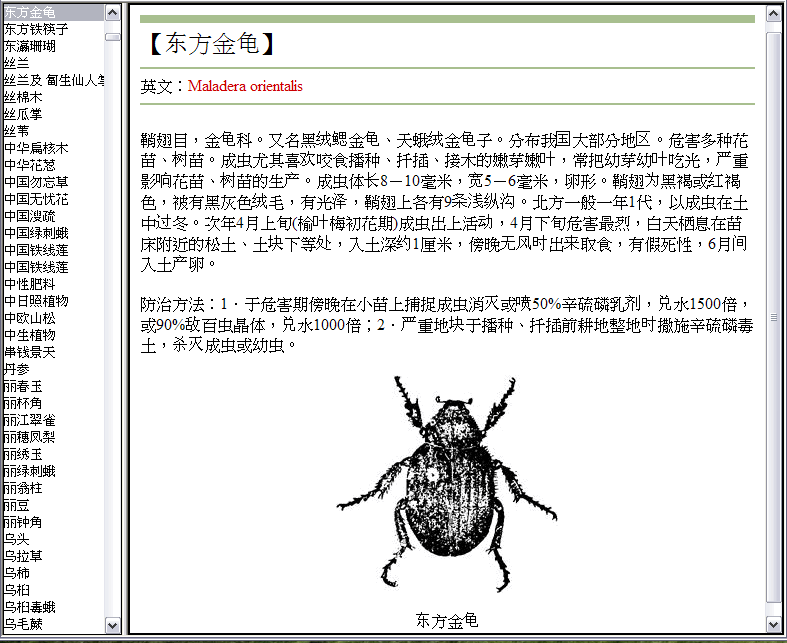This screenshot has width=787, height=643.
Task: Click the 英文 label before the Latin name
Action: 156,86
